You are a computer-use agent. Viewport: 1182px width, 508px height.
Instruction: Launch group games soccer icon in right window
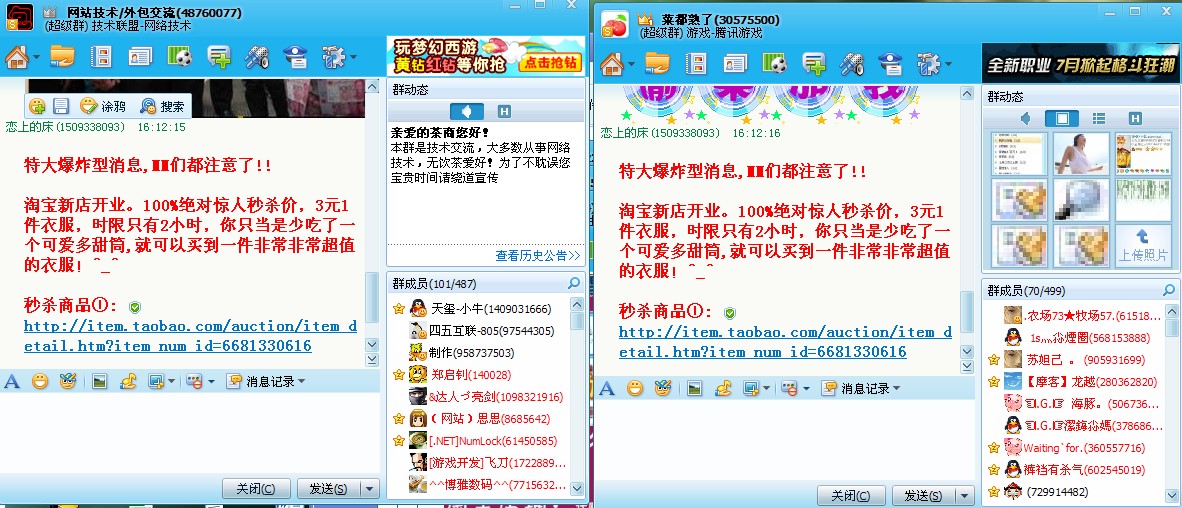pos(774,63)
